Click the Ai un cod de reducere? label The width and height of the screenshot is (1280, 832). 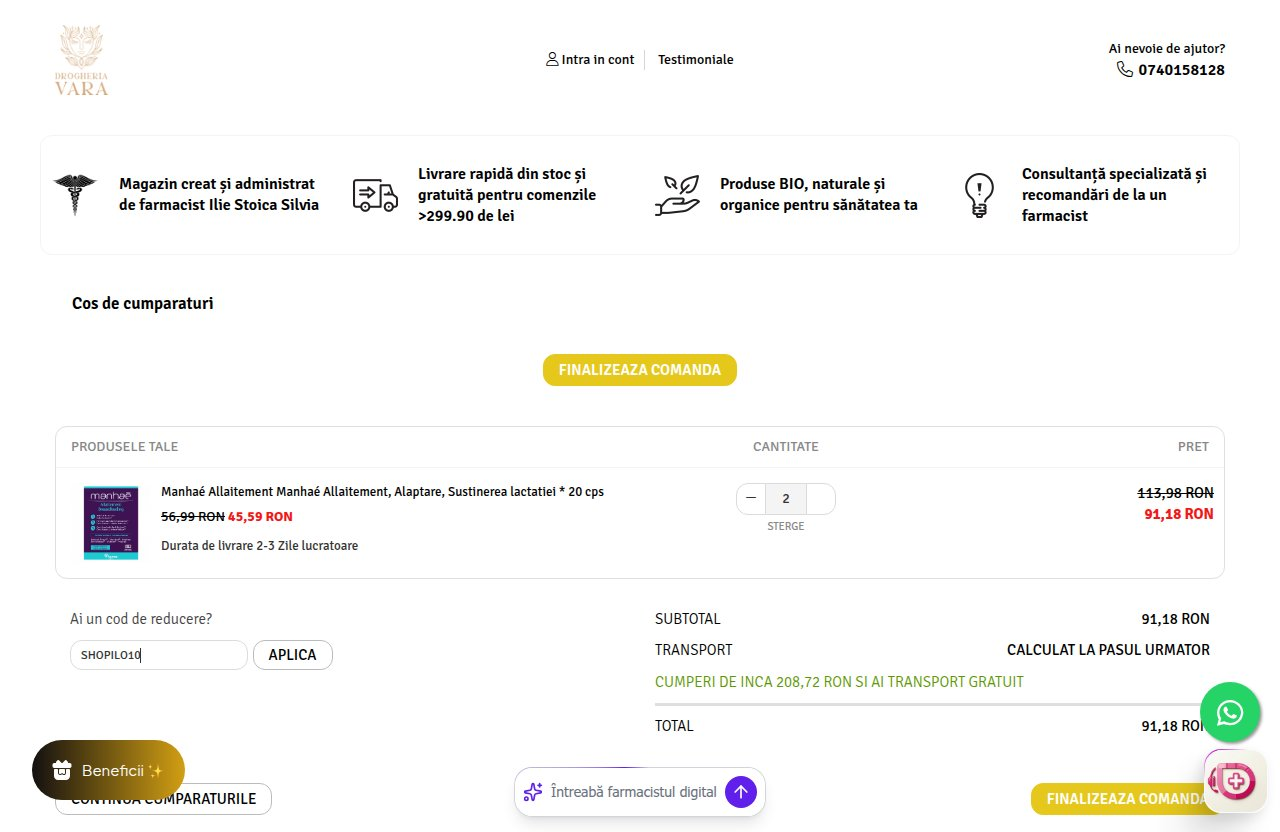pyautogui.click(x=141, y=619)
